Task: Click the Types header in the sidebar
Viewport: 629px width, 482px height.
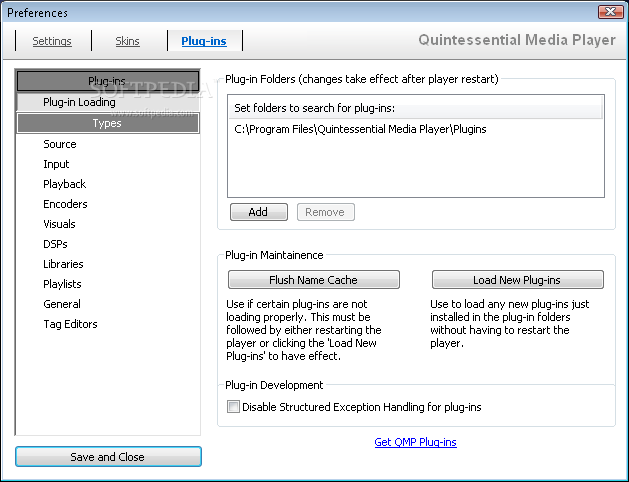Action: point(108,123)
